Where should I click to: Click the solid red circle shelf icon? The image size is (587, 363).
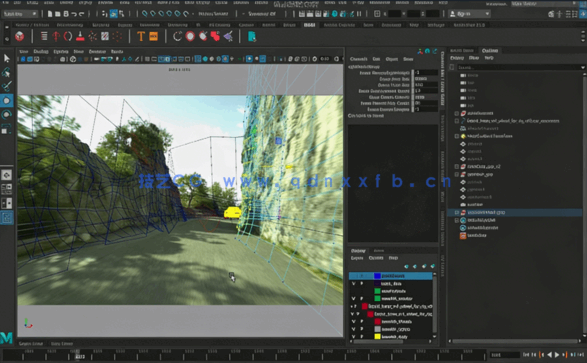pos(190,36)
